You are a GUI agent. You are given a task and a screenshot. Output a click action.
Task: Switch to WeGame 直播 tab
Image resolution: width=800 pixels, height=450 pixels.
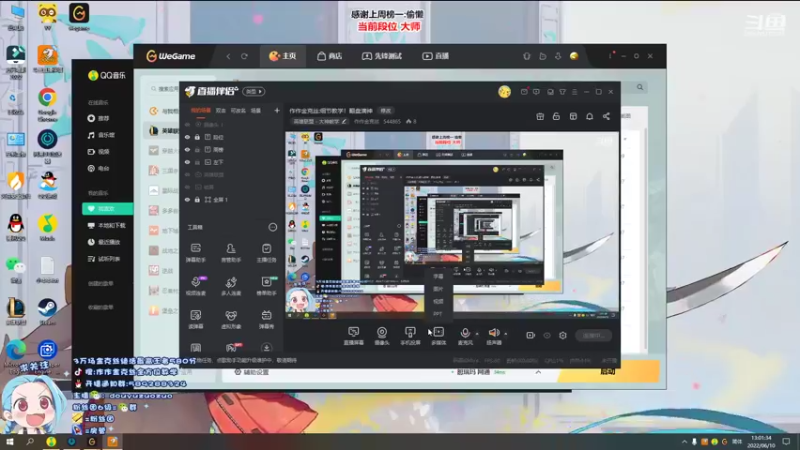pyautogui.click(x=436, y=56)
